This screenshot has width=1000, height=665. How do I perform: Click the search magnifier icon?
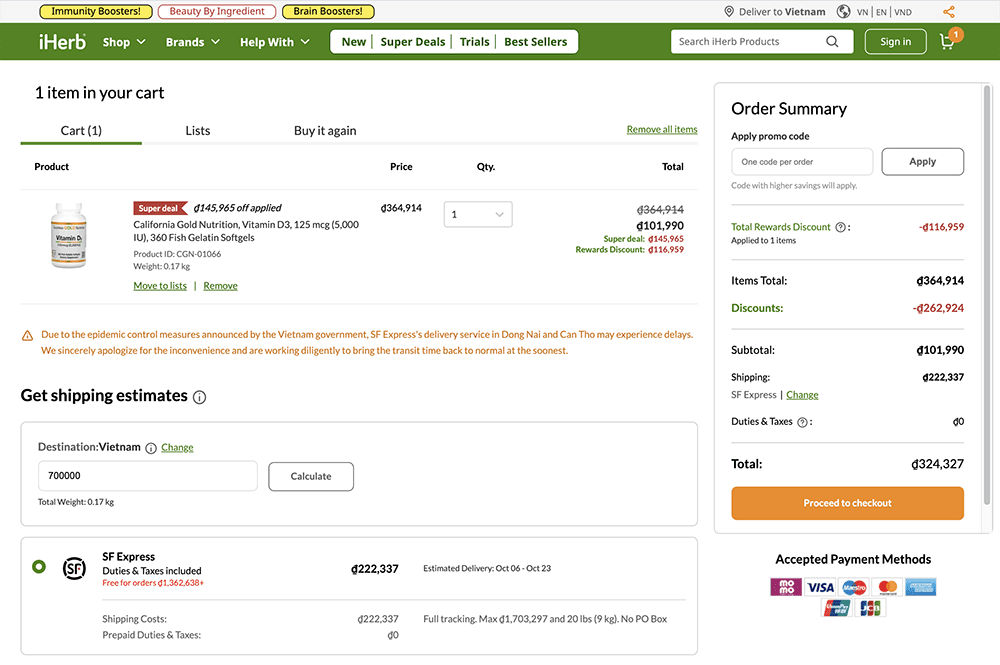[x=833, y=42]
